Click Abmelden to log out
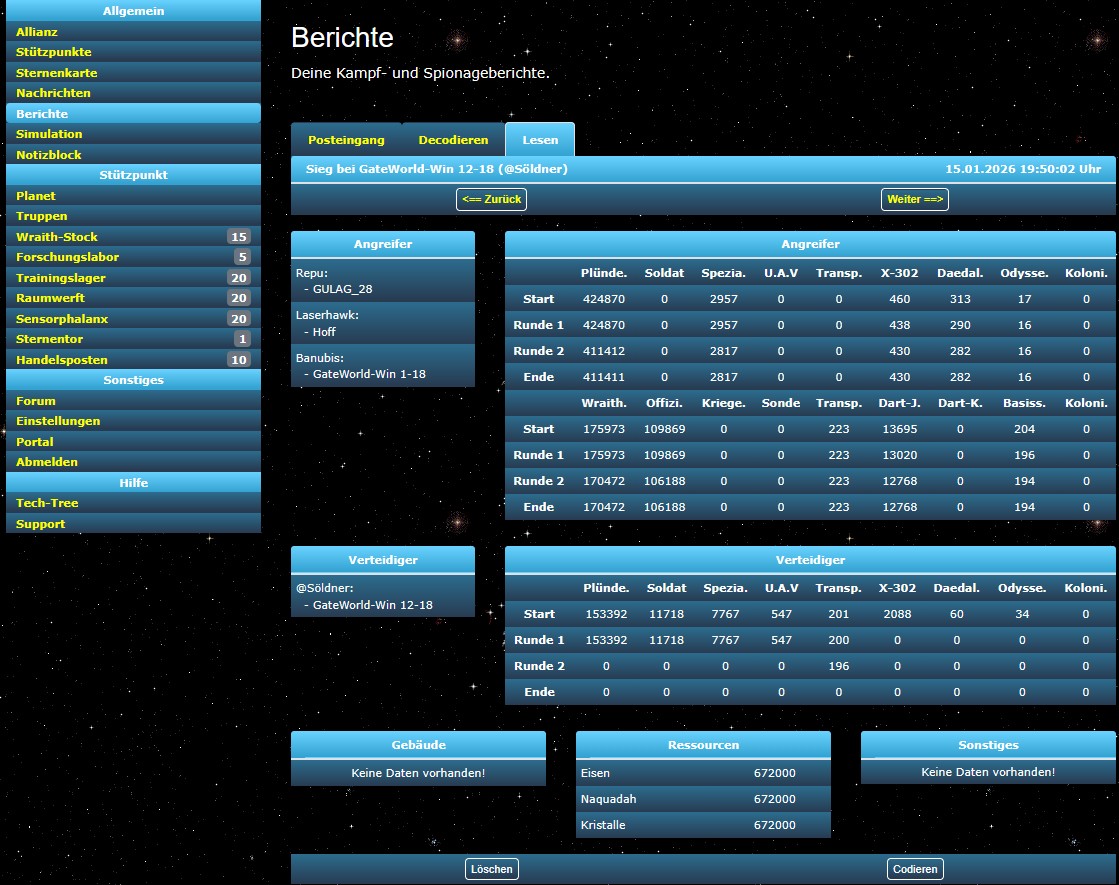Image resolution: width=1119 pixels, height=885 pixels. tap(47, 462)
